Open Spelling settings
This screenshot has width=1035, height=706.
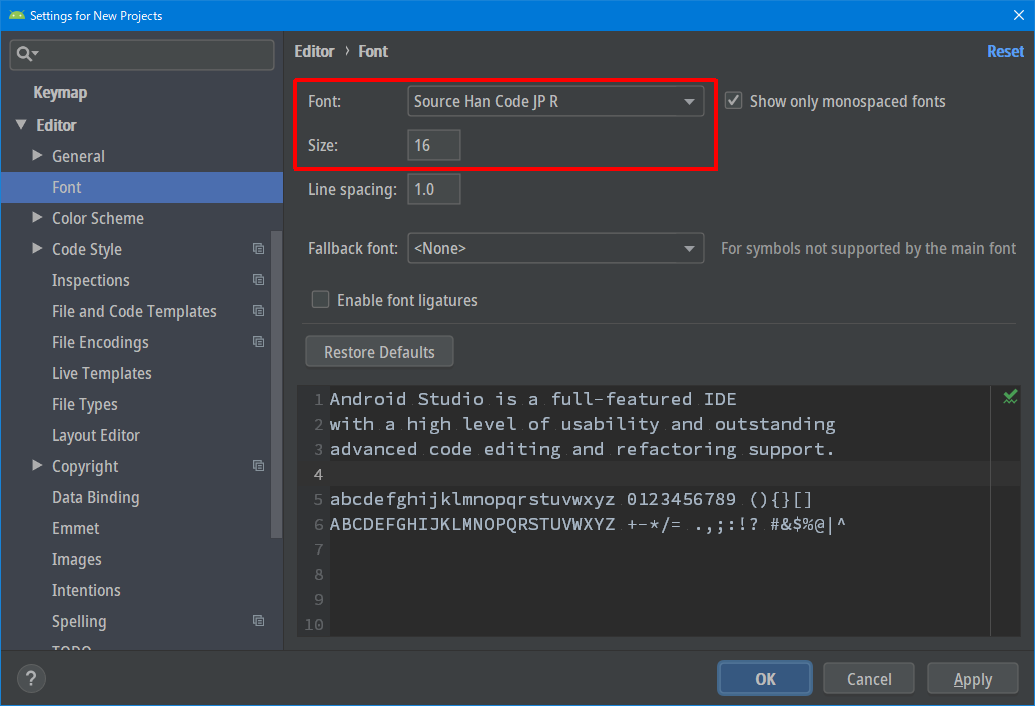coord(79,622)
